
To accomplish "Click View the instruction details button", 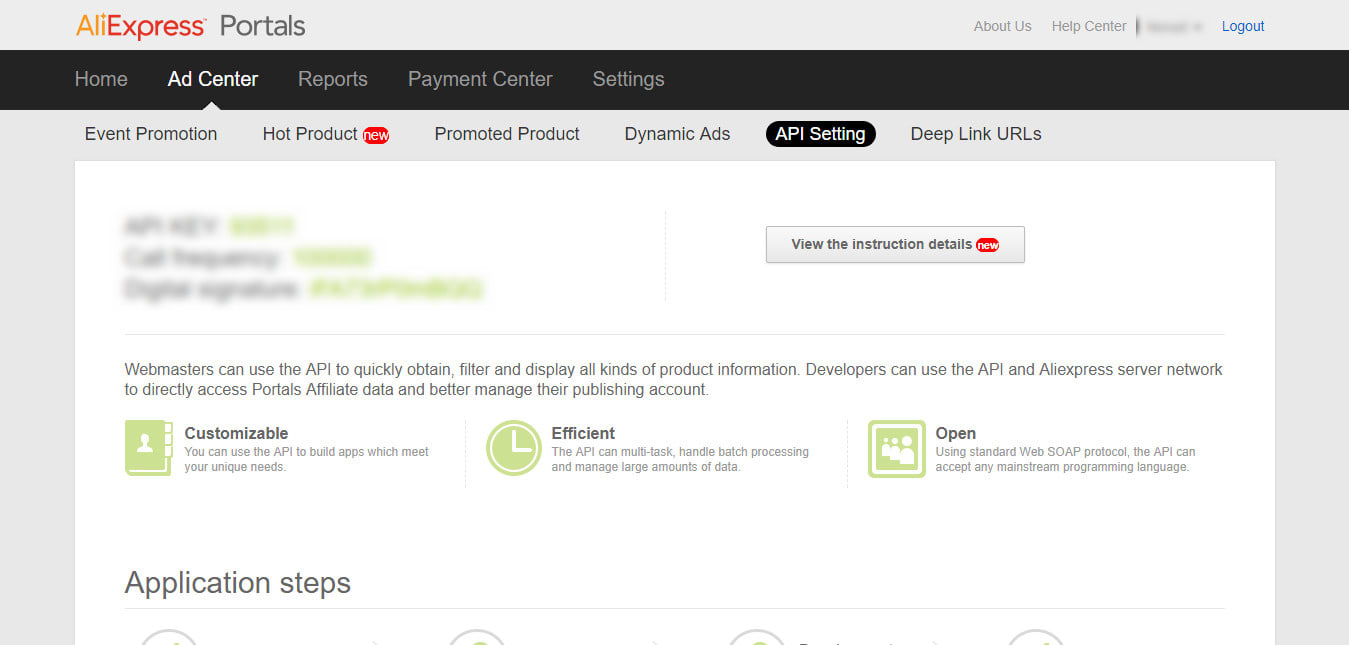I will [x=895, y=244].
